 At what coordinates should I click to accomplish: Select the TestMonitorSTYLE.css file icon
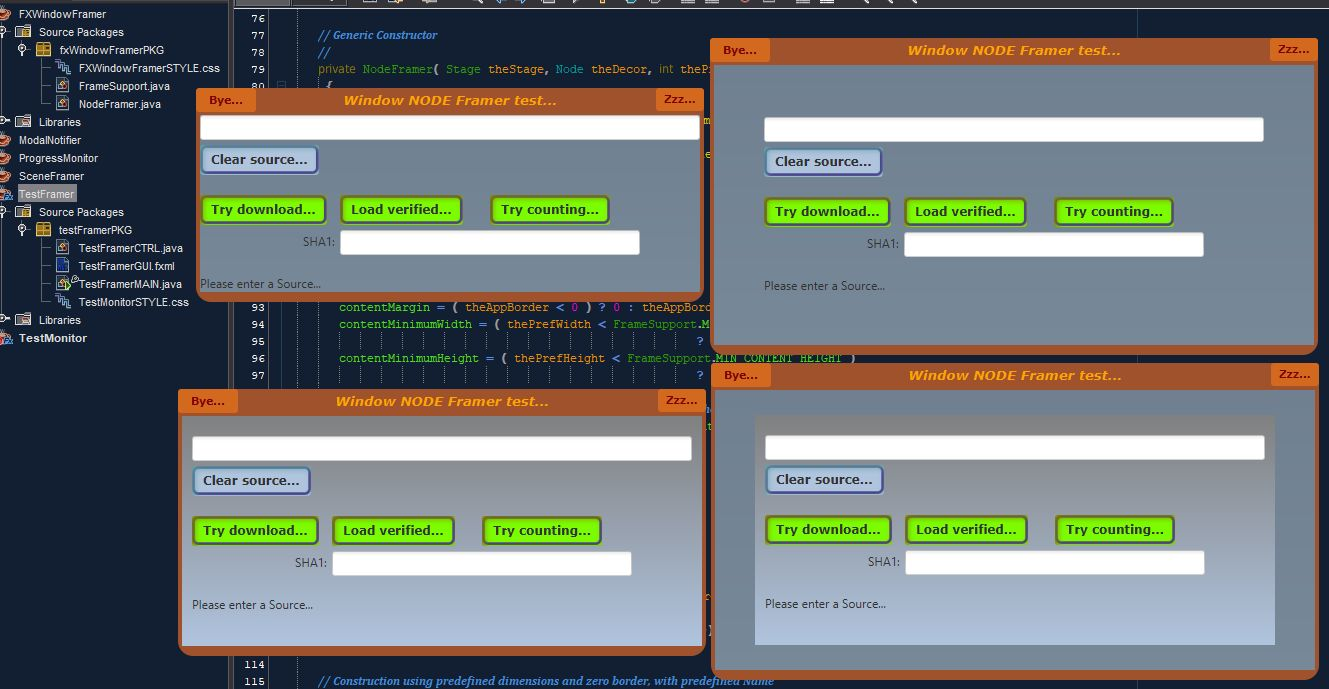pyautogui.click(x=63, y=302)
